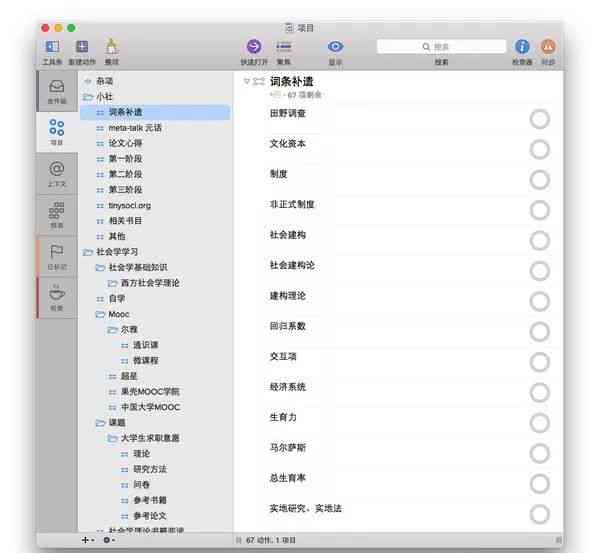This screenshot has height=553, width=600.
Task: Open the 其他 project
Action: 117,237
